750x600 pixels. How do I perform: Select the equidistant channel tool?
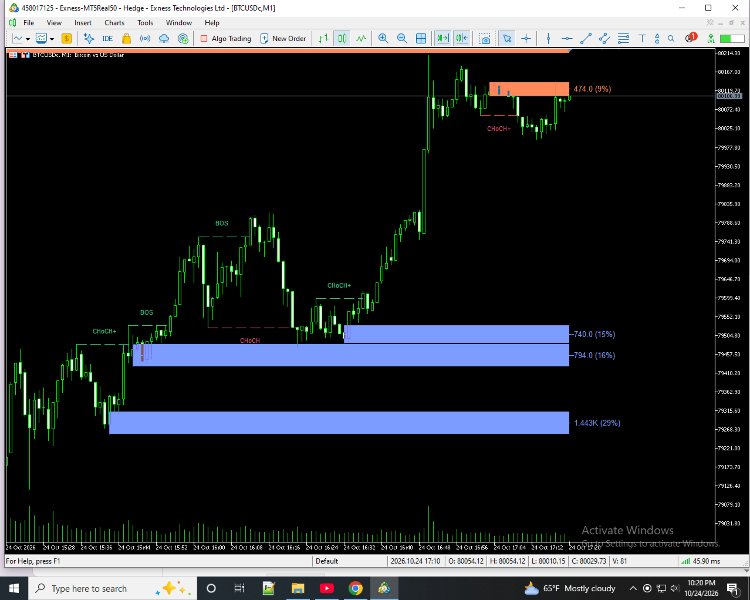click(x=604, y=39)
